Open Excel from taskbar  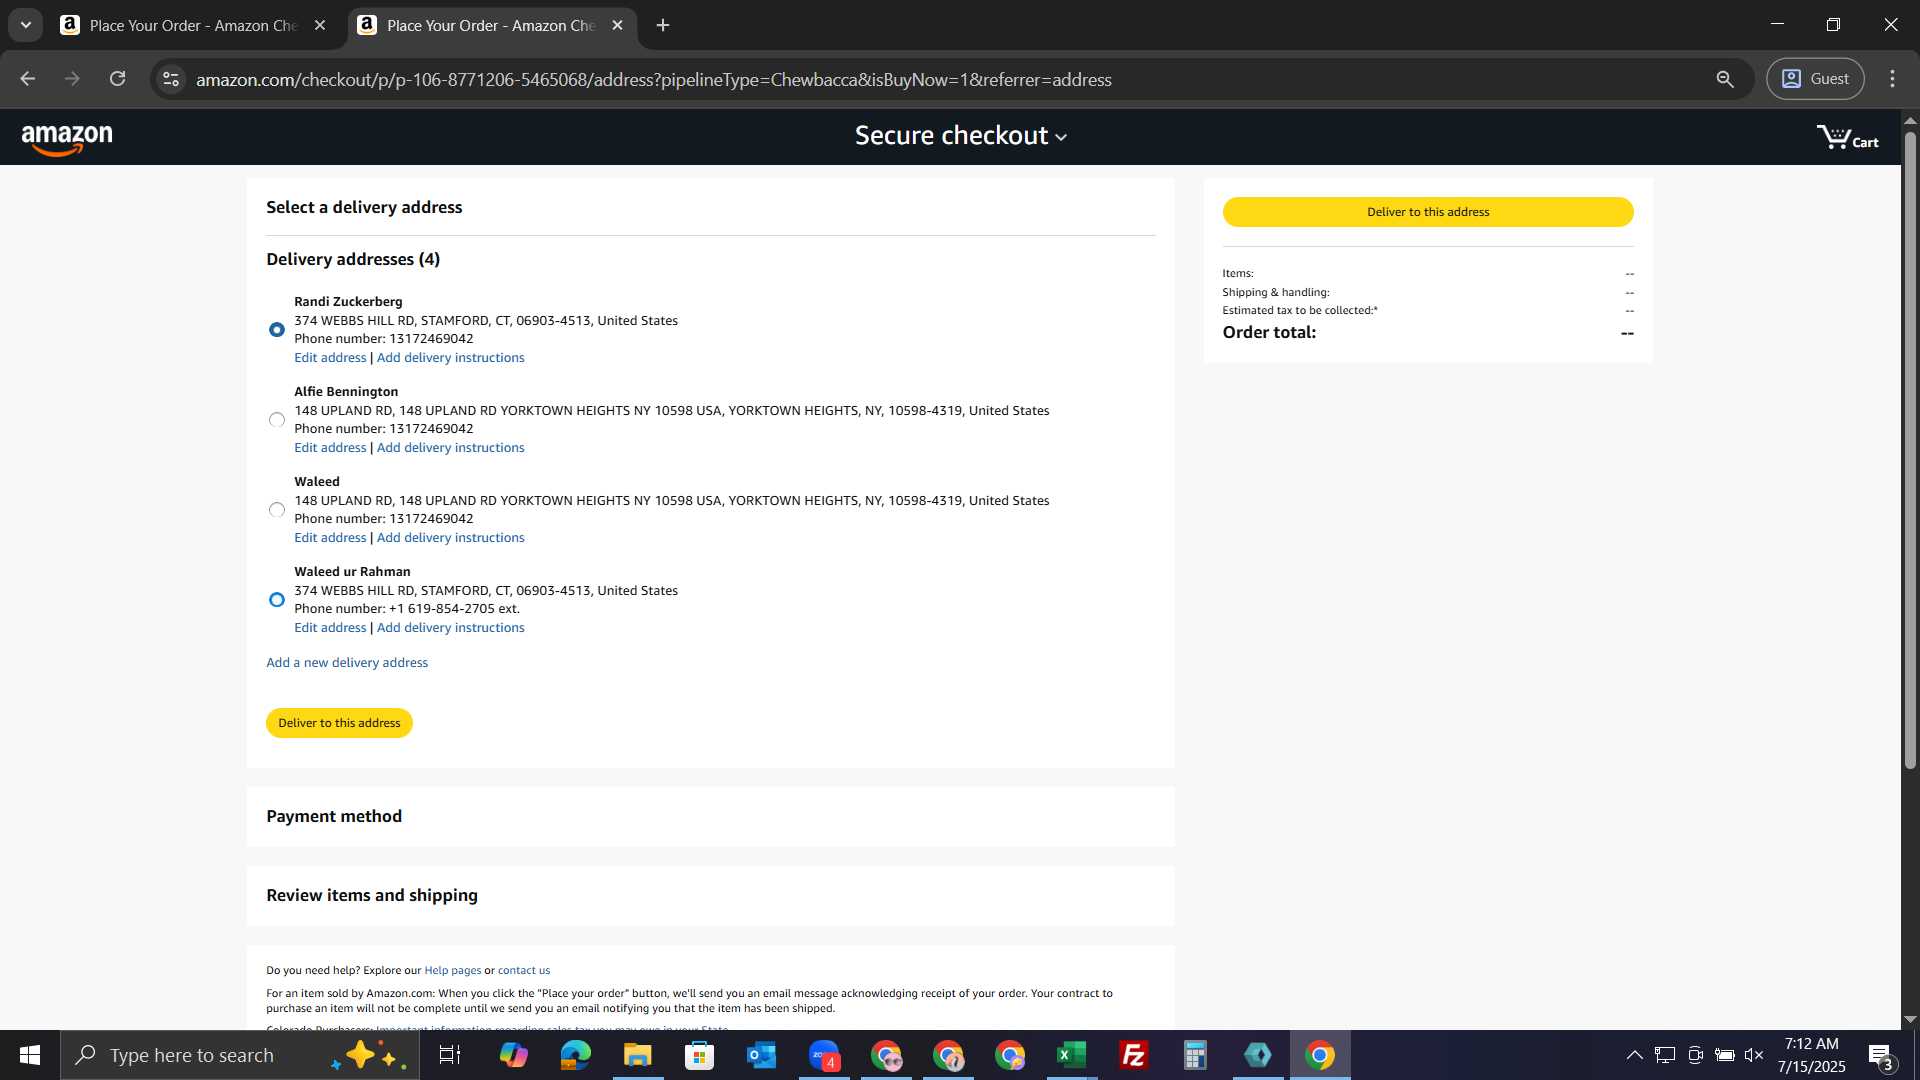pyautogui.click(x=1072, y=1055)
